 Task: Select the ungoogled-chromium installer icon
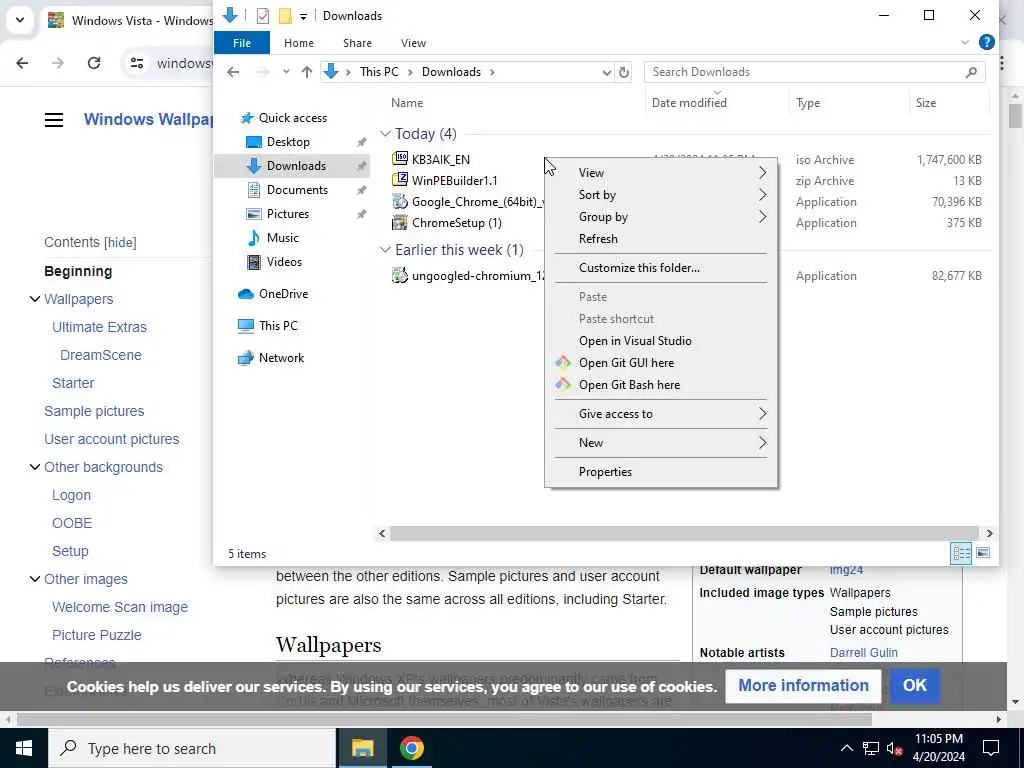click(400, 276)
